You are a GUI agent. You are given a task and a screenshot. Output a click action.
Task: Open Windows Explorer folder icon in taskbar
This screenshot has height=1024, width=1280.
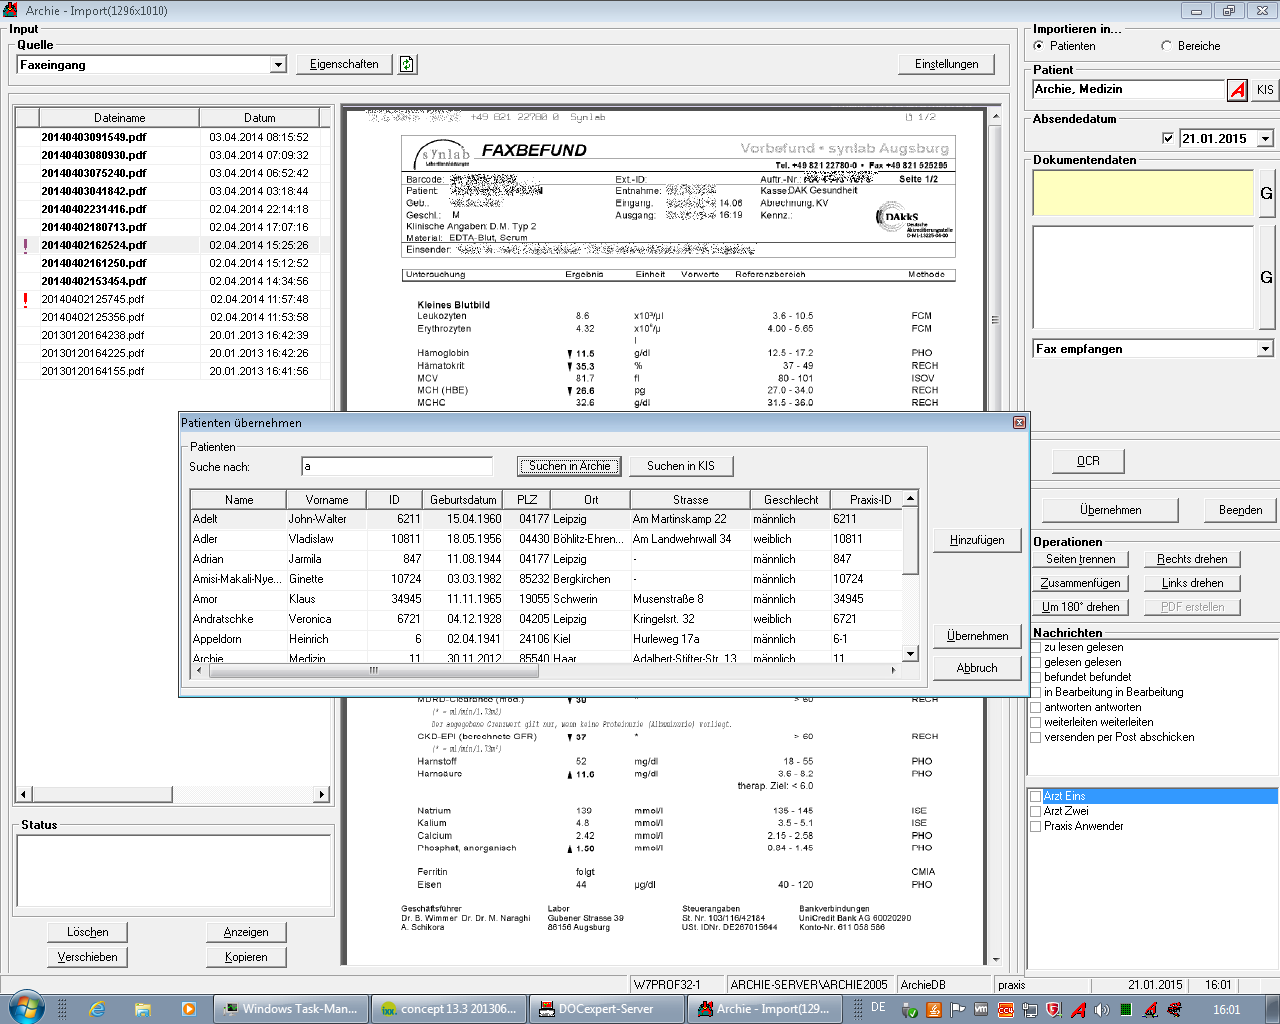(143, 1009)
